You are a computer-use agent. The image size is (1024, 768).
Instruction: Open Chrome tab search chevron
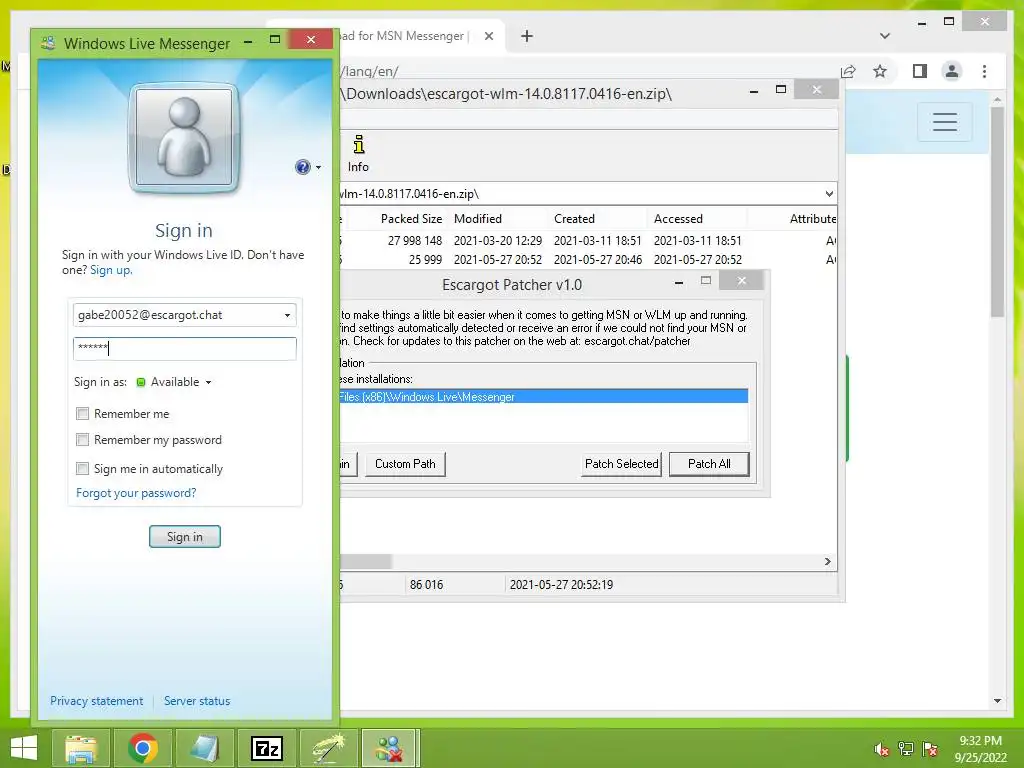[885, 36]
